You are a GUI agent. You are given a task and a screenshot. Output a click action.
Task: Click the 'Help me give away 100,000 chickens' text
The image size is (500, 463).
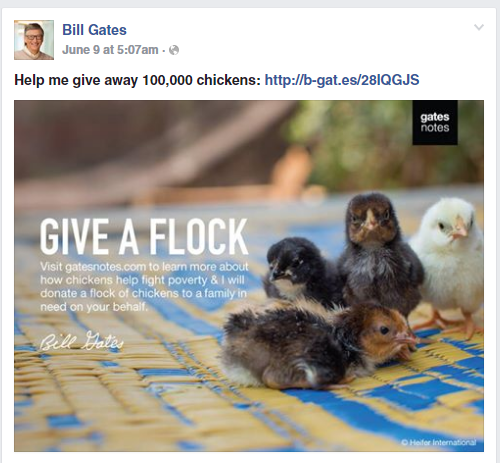point(137,80)
